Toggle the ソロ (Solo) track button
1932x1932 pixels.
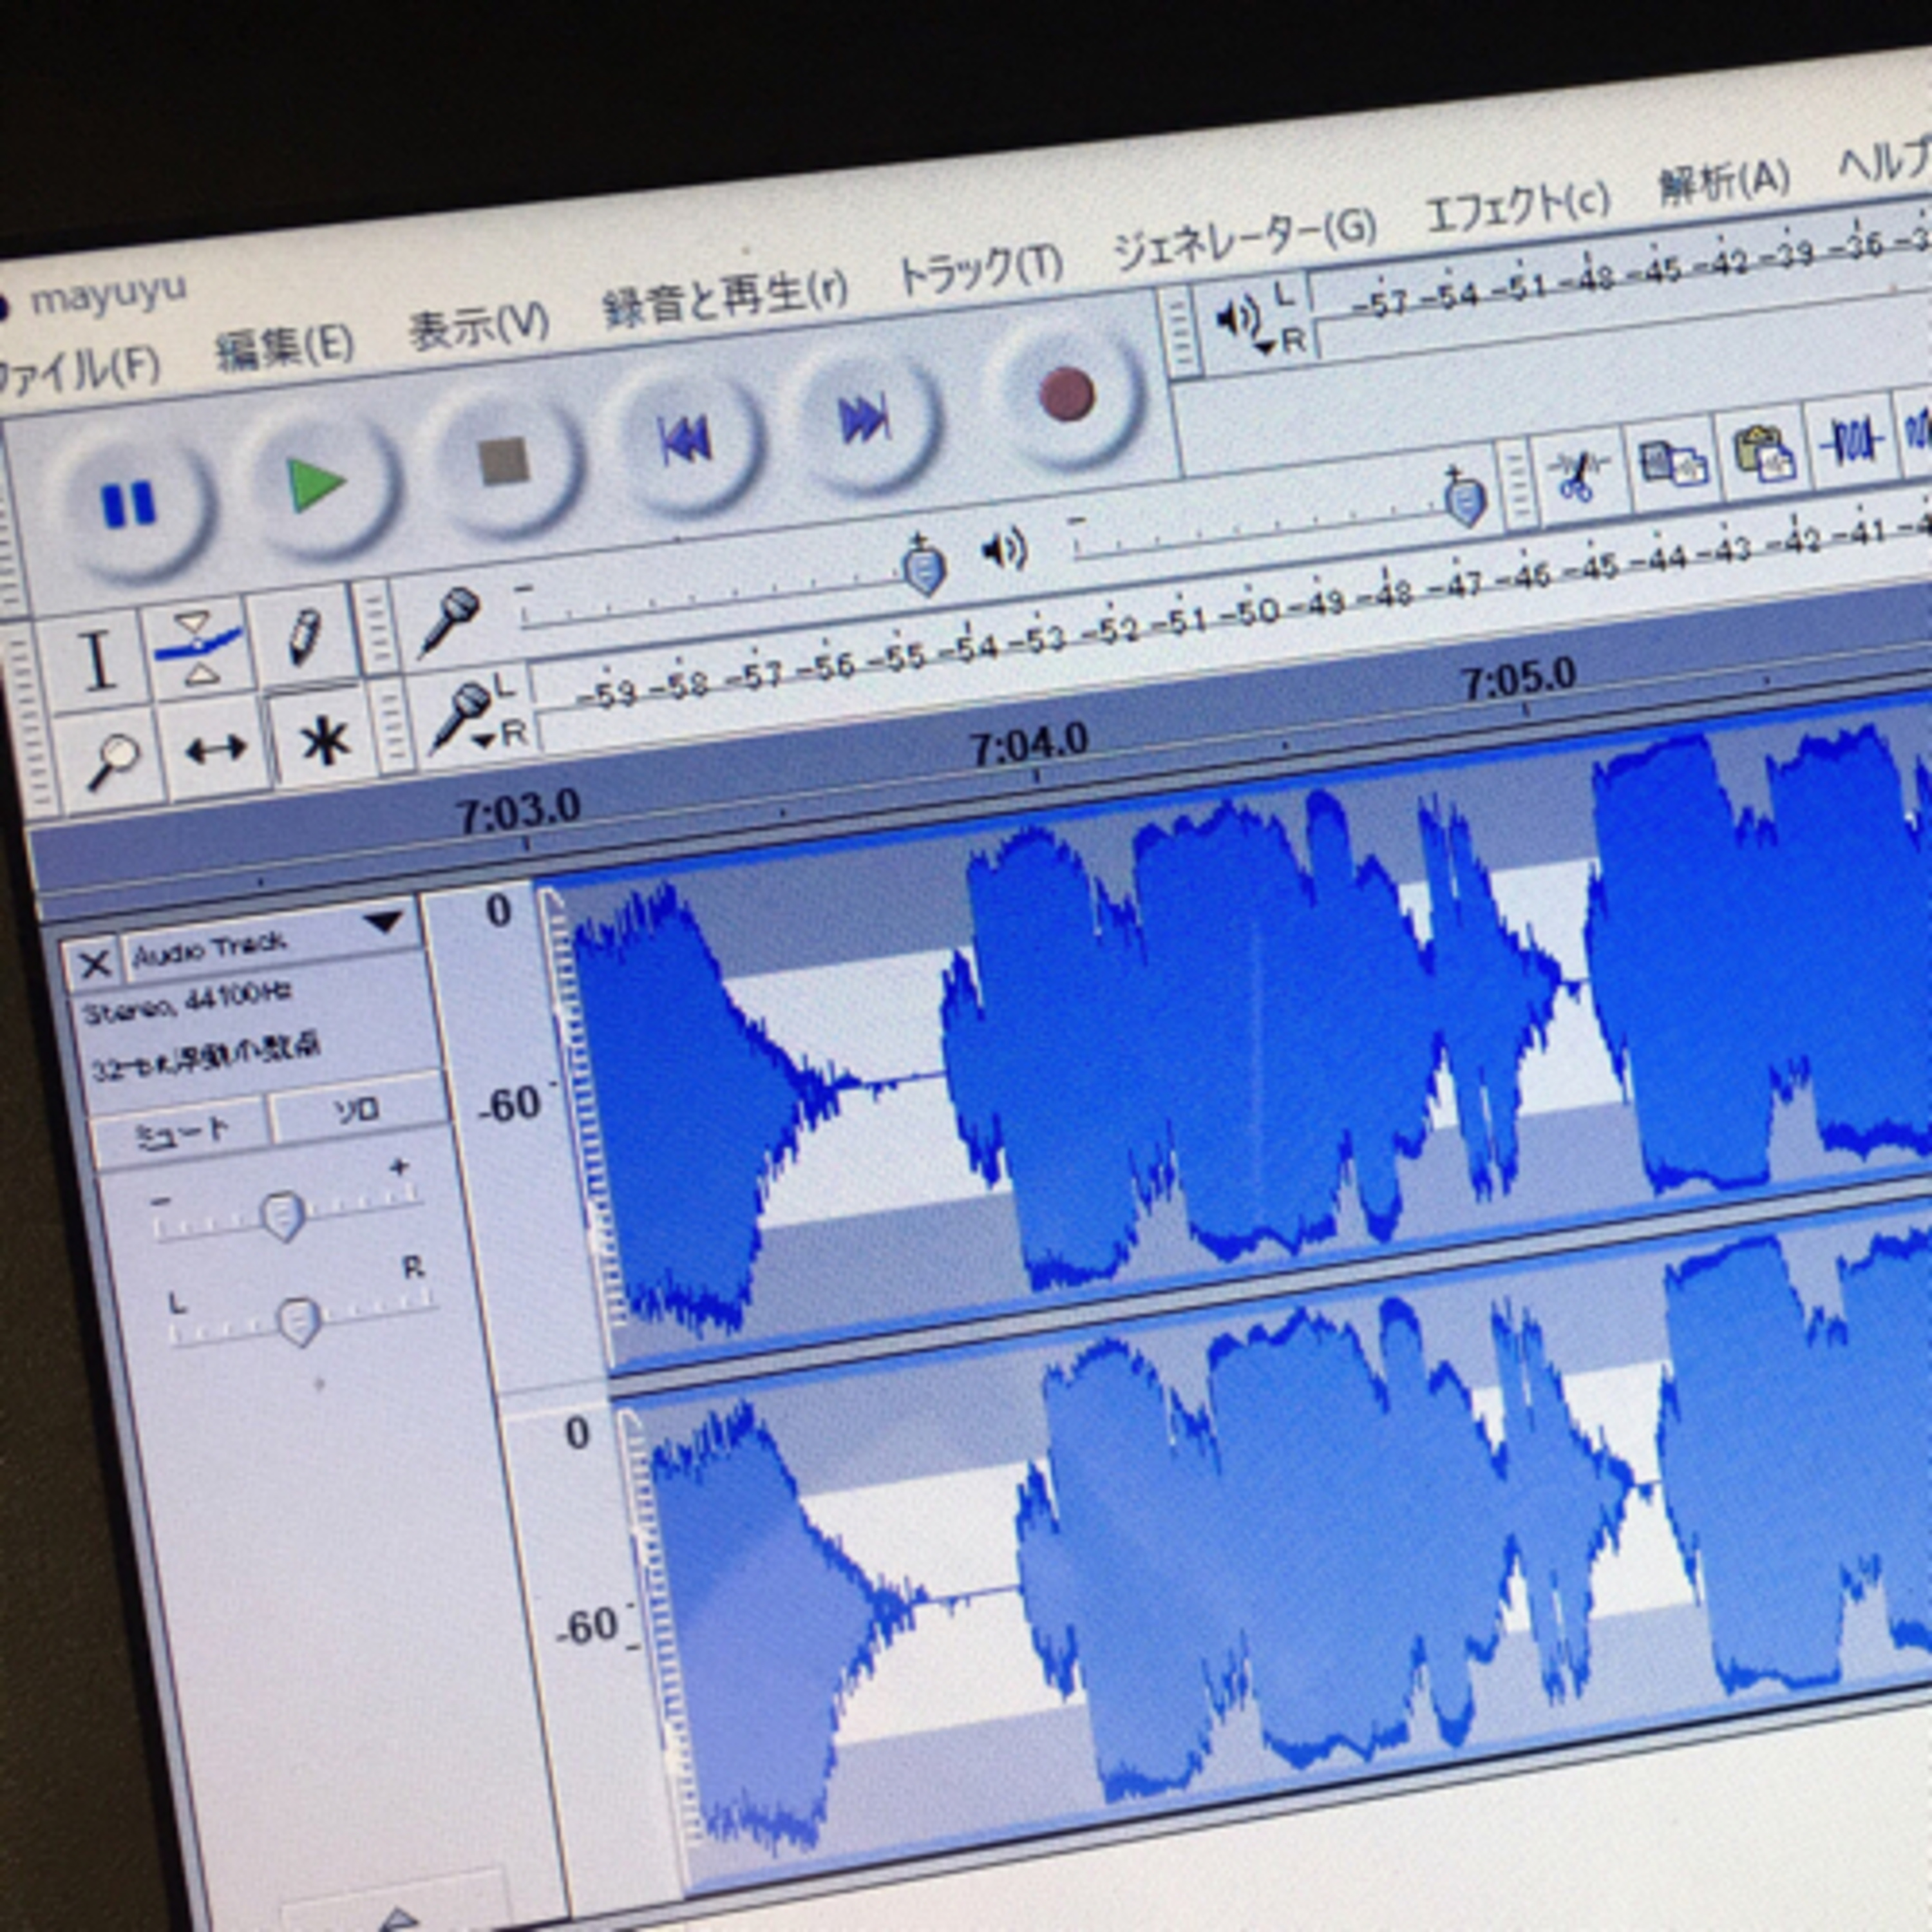[x=357, y=1110]
